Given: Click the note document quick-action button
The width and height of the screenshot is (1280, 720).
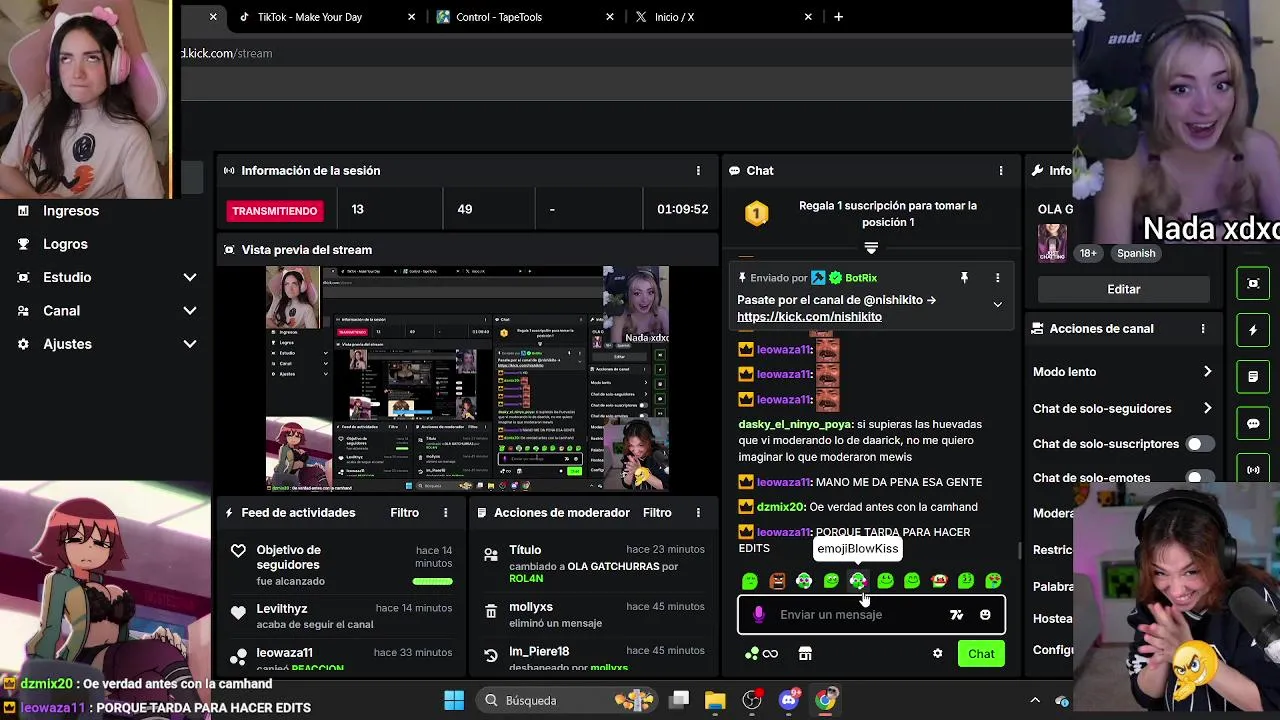Looking at the screenshot, I should click(x=1253, y=377).
